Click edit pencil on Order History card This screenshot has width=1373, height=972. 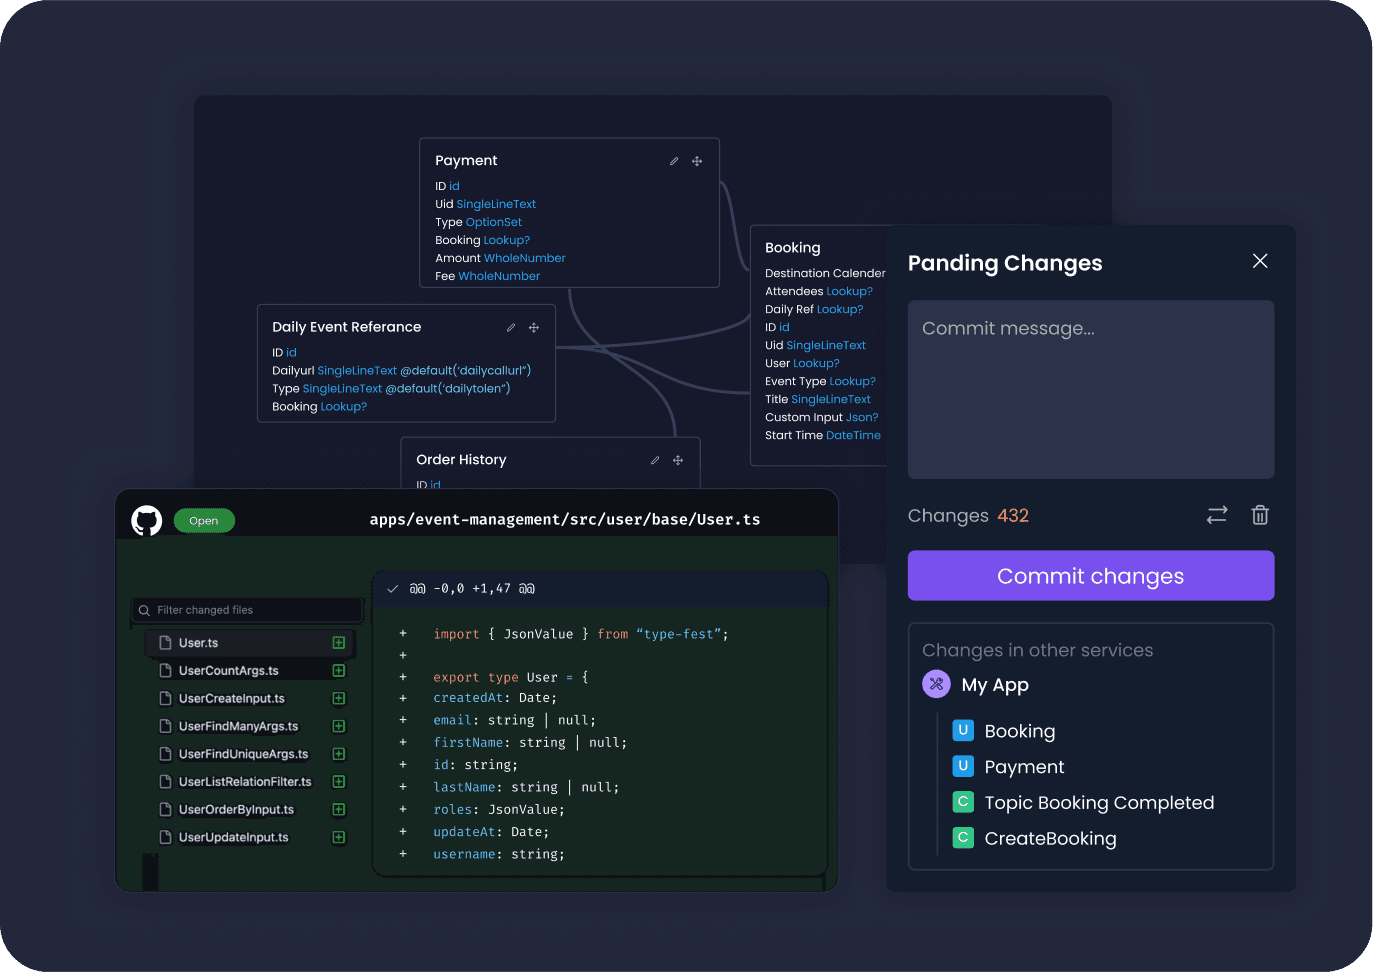click(x=655, y=460)
